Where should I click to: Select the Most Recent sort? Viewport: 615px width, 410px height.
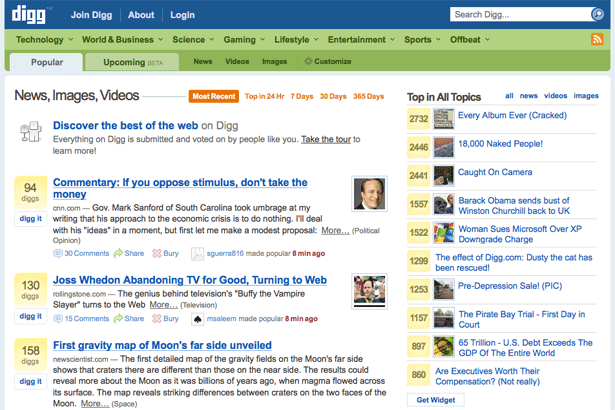tap(214, 96)
